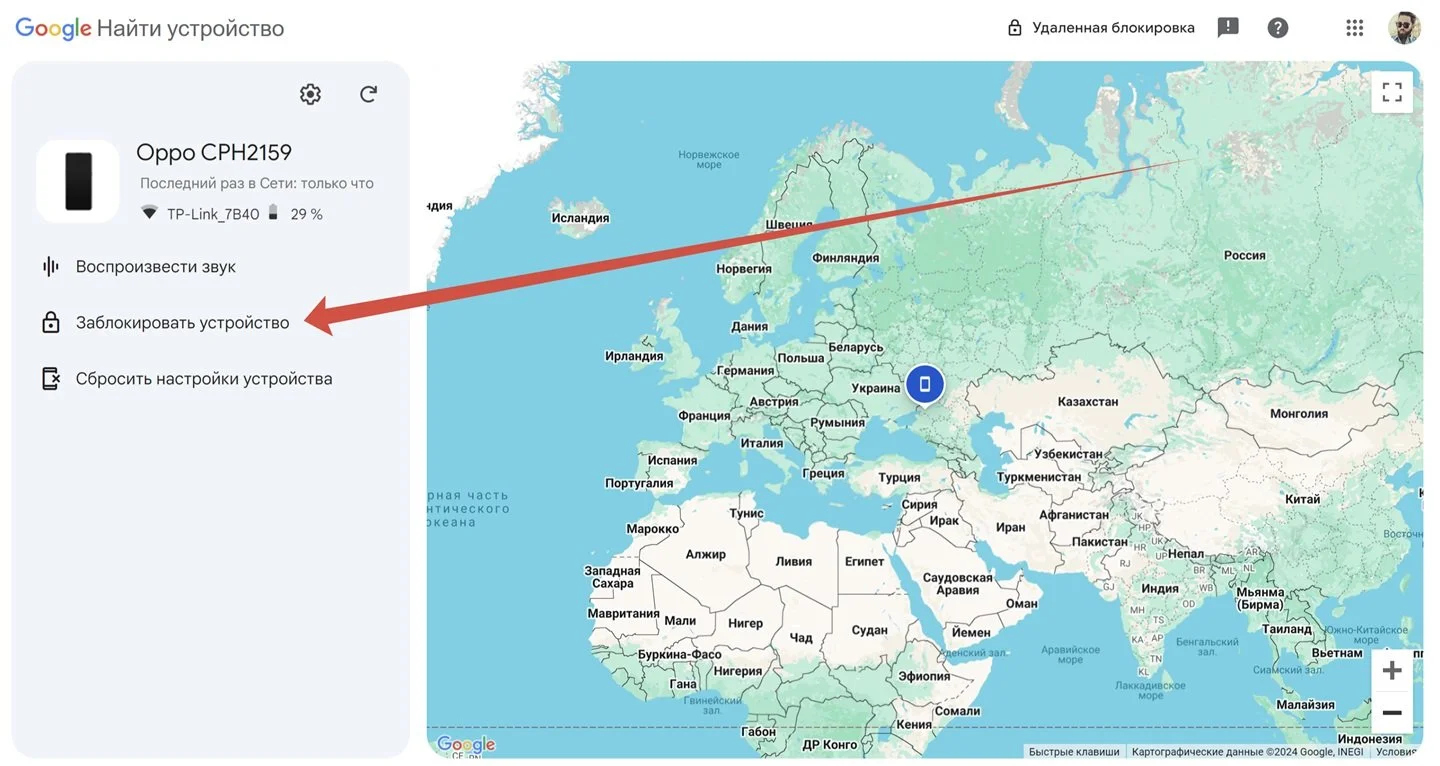Click the Турция label on the map
This screenshot has width=1440, height=766.
click(899, 478)
